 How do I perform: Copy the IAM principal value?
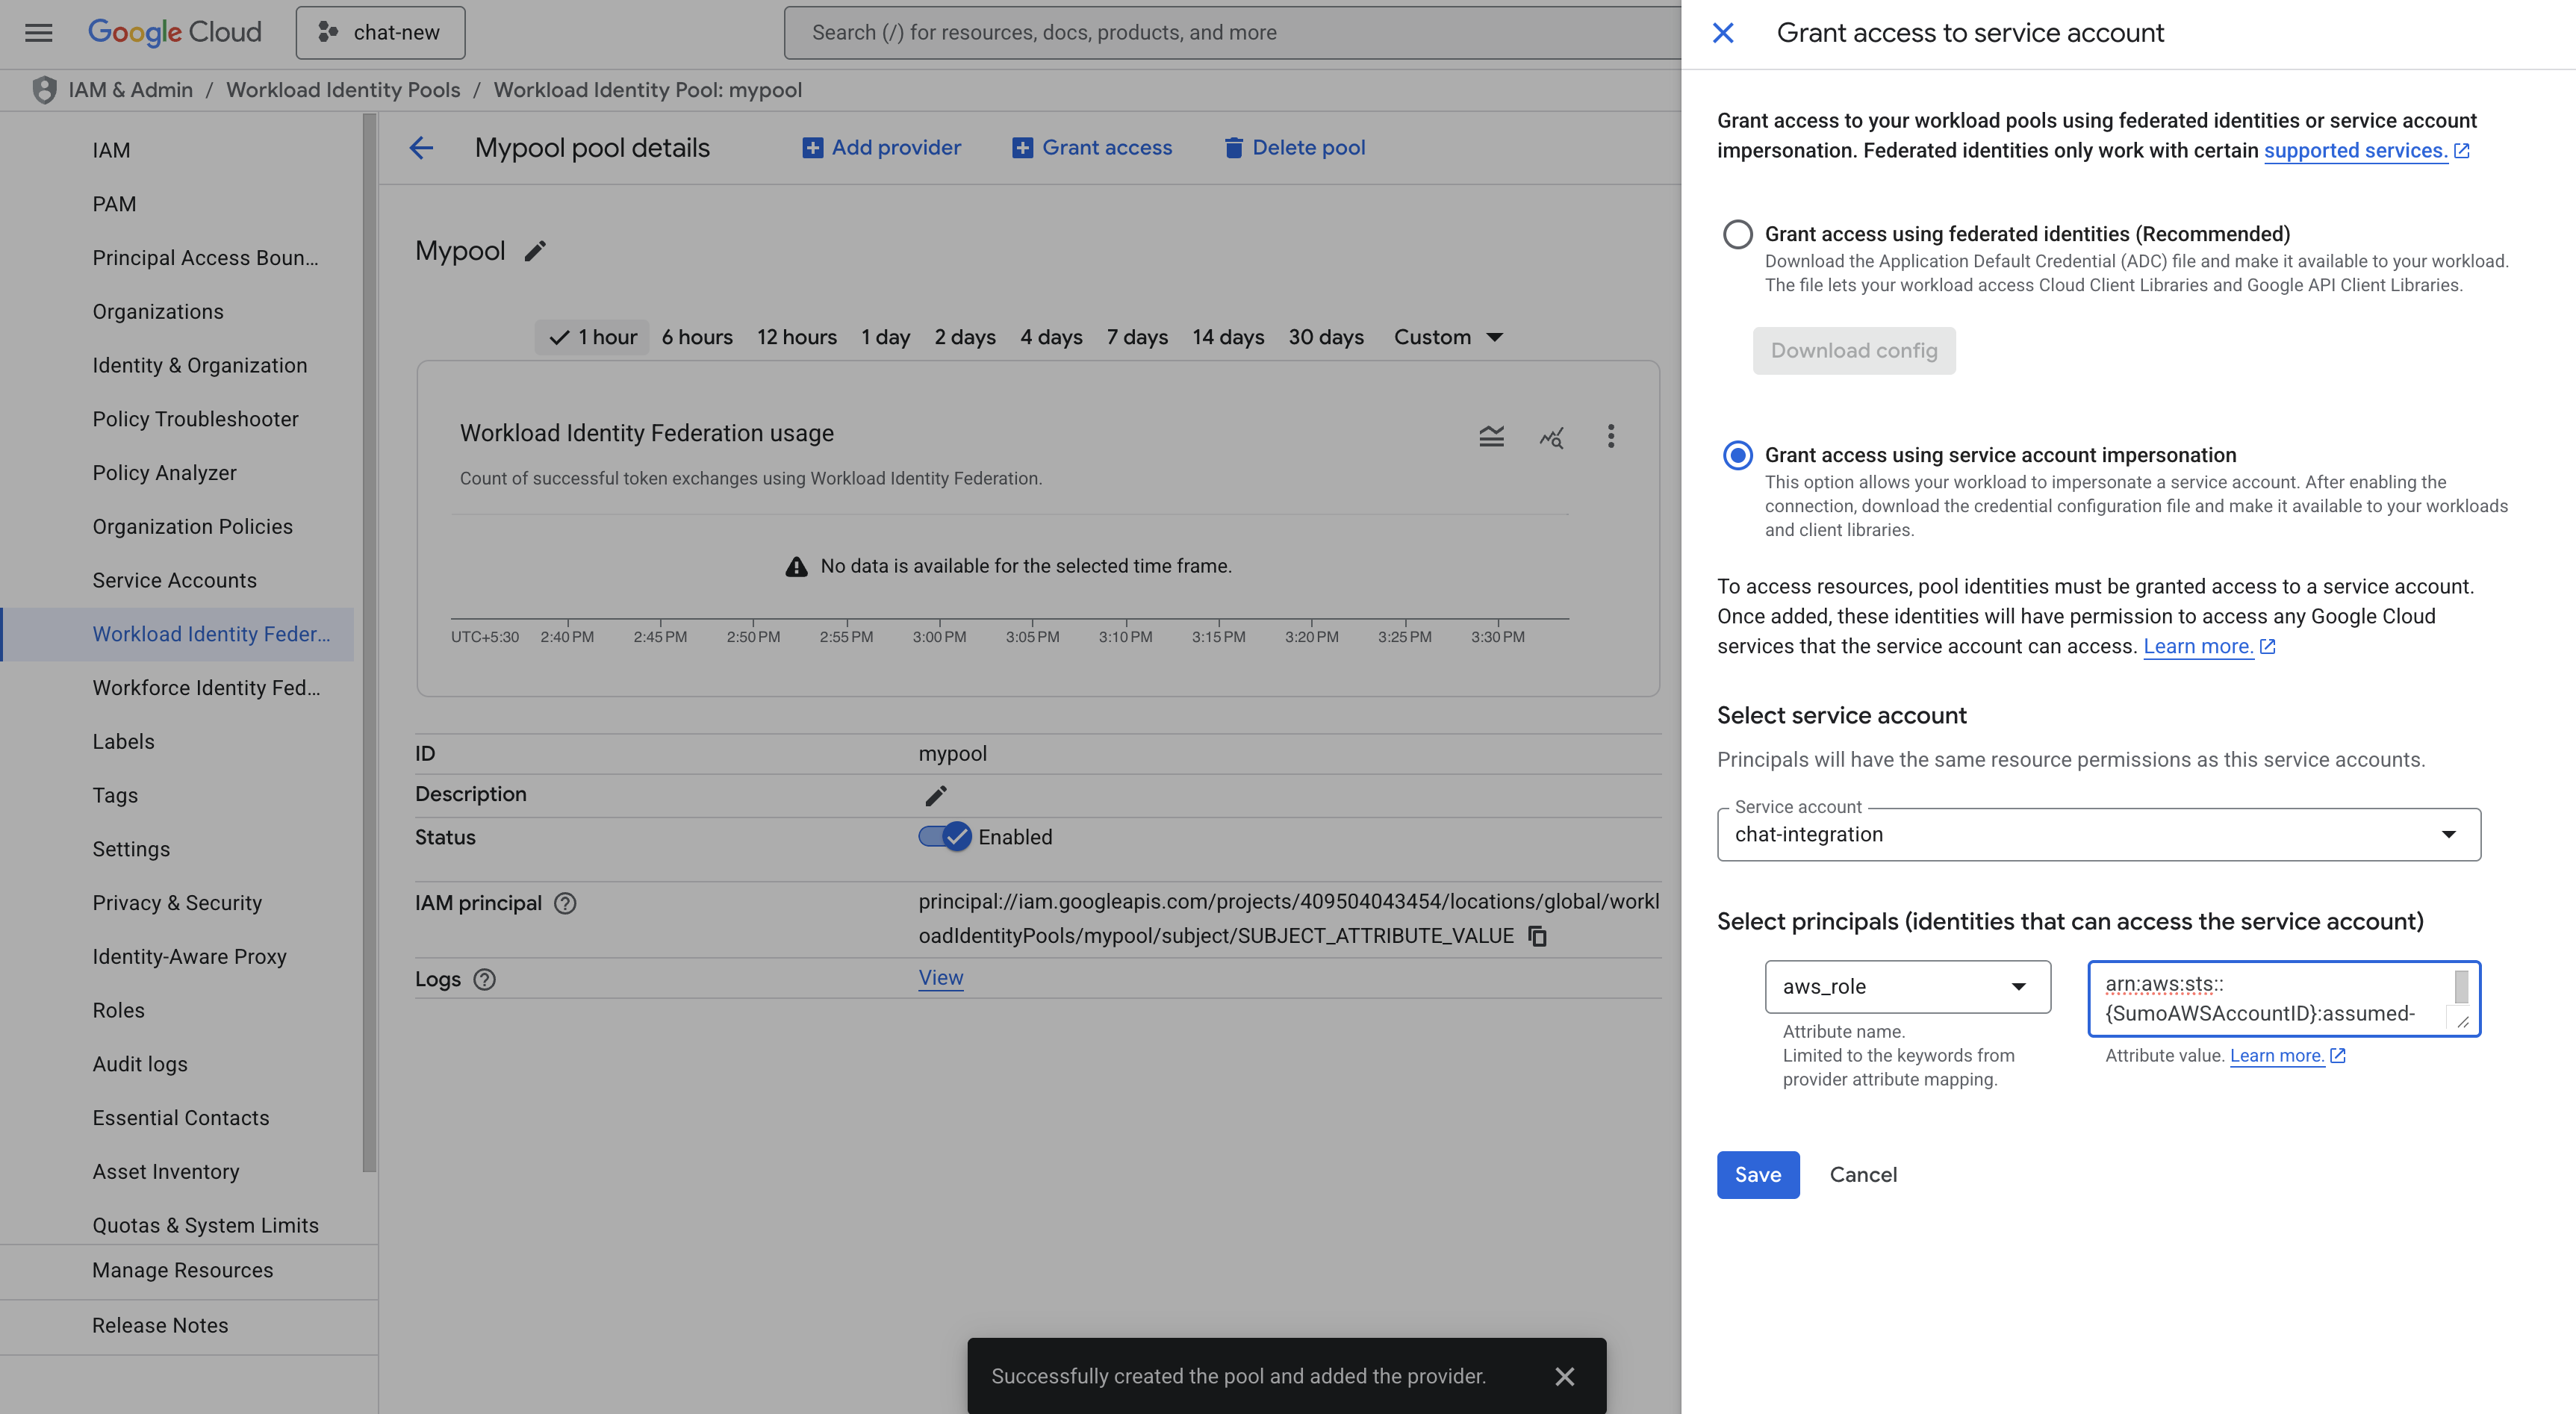tap(1538, 936)
